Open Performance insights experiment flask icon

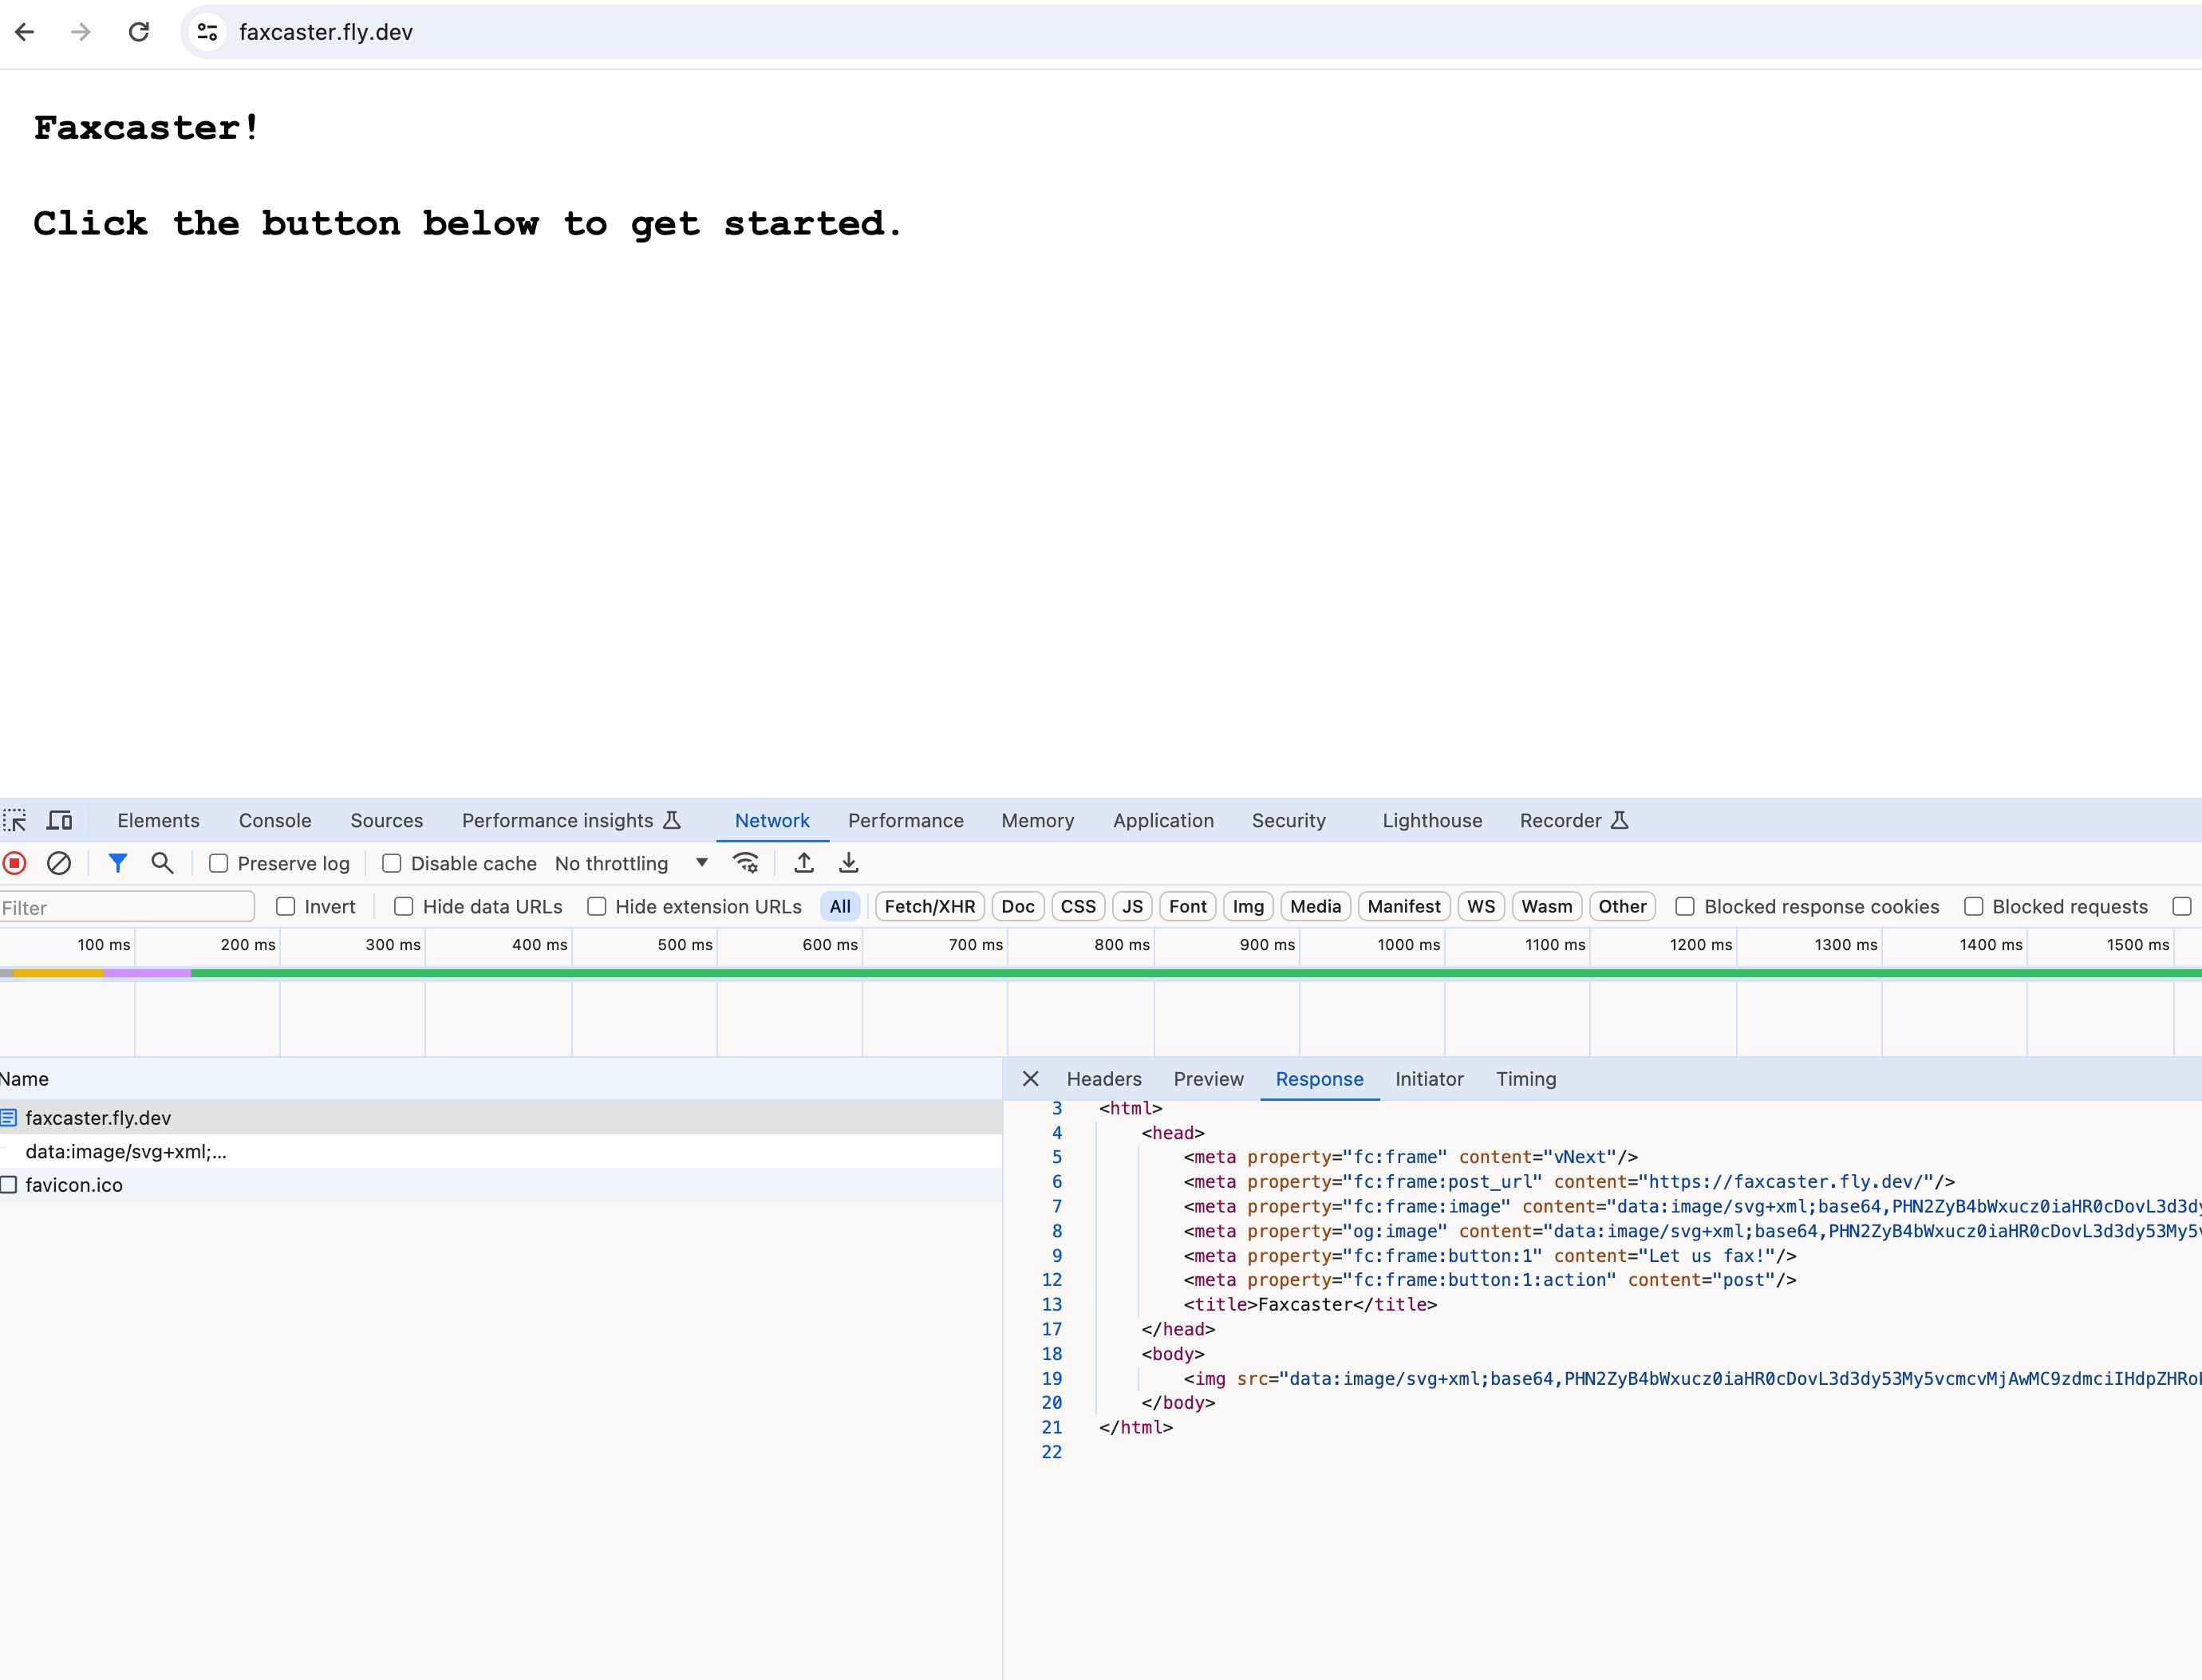coord(673,820)
